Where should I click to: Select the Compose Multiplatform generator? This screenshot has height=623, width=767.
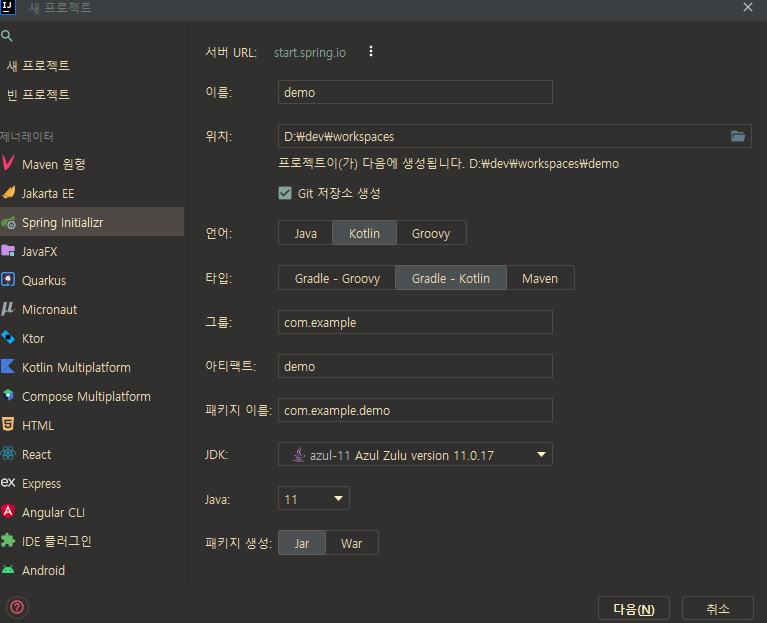[x=92, y=396]
